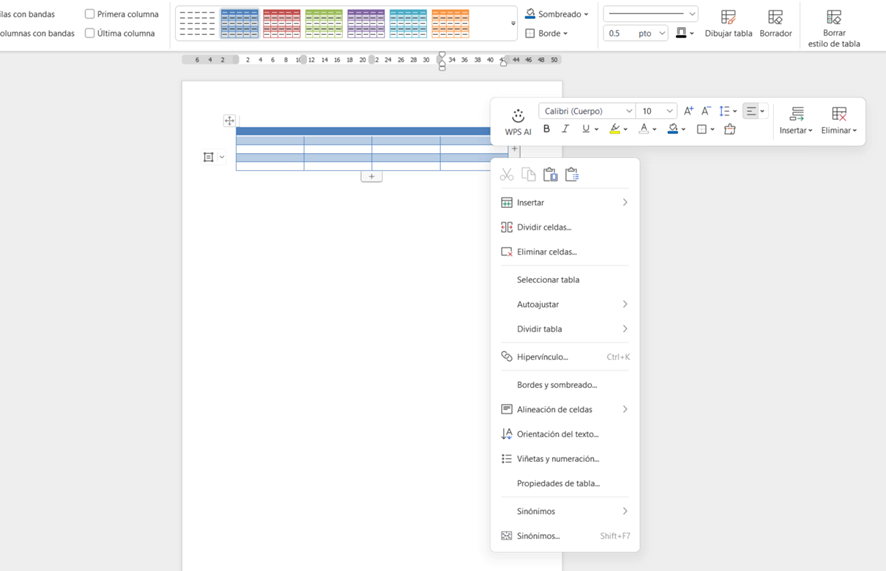Click the add row plus below table
Image resolution: width=886 pixels, height=571 pixels.
click(371, 177)
